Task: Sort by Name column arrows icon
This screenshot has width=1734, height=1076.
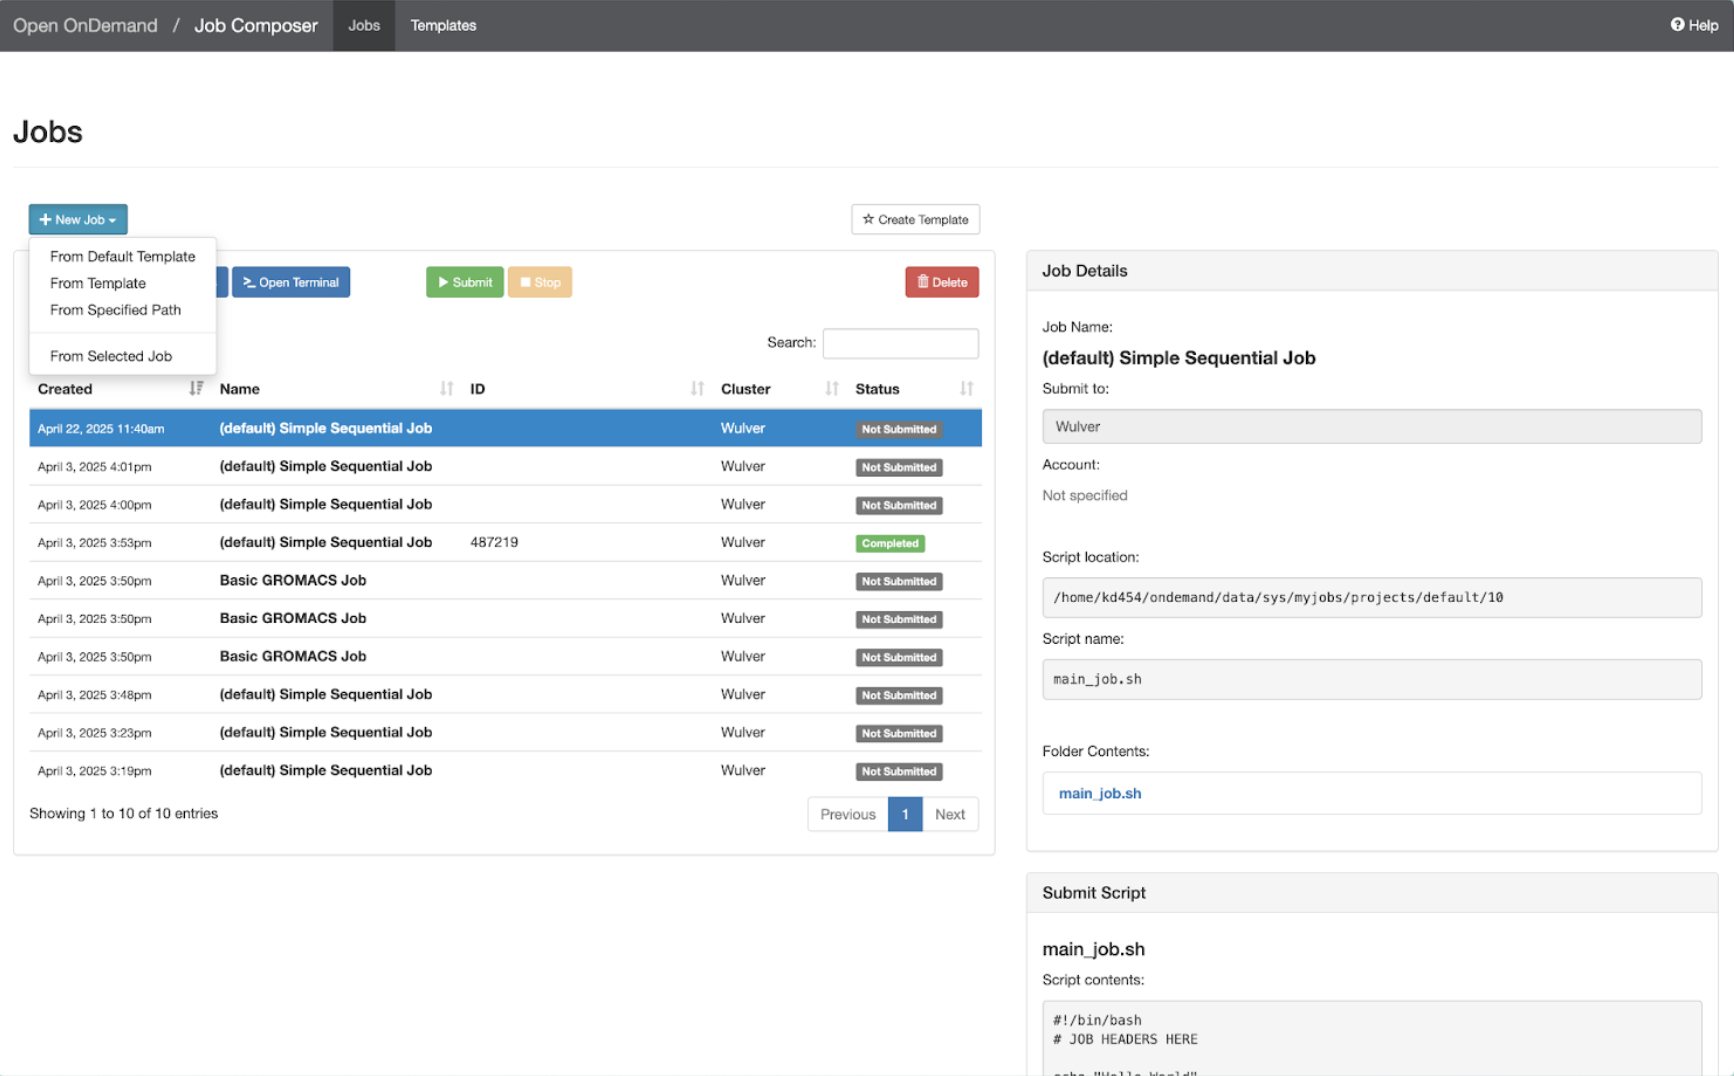Action: click(x=446, y=388)
